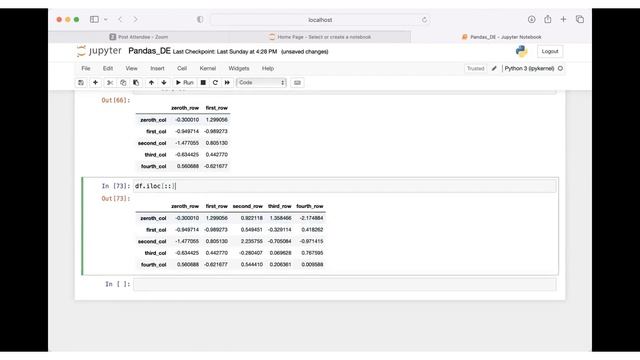Click into the df.iloc[::] code cell
640x360 pixels.
(x=344, y=186)
